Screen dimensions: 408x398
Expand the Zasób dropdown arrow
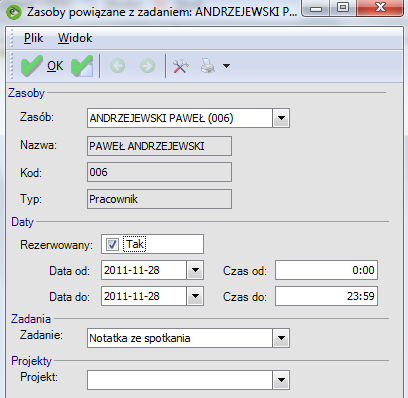(x=281, y=118)
